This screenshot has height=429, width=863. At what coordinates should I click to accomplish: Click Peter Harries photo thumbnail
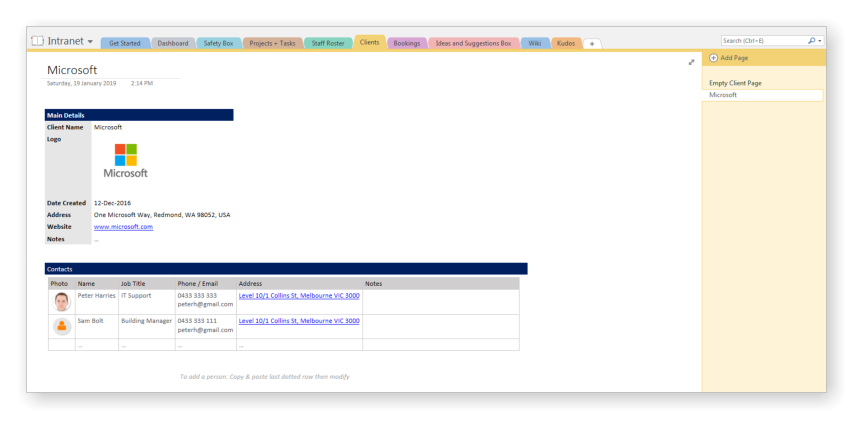pyautogui.click(x=62, y=302)
